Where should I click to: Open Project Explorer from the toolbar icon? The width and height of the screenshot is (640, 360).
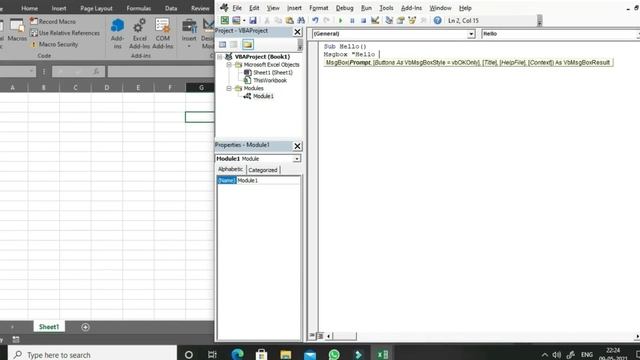389,20
